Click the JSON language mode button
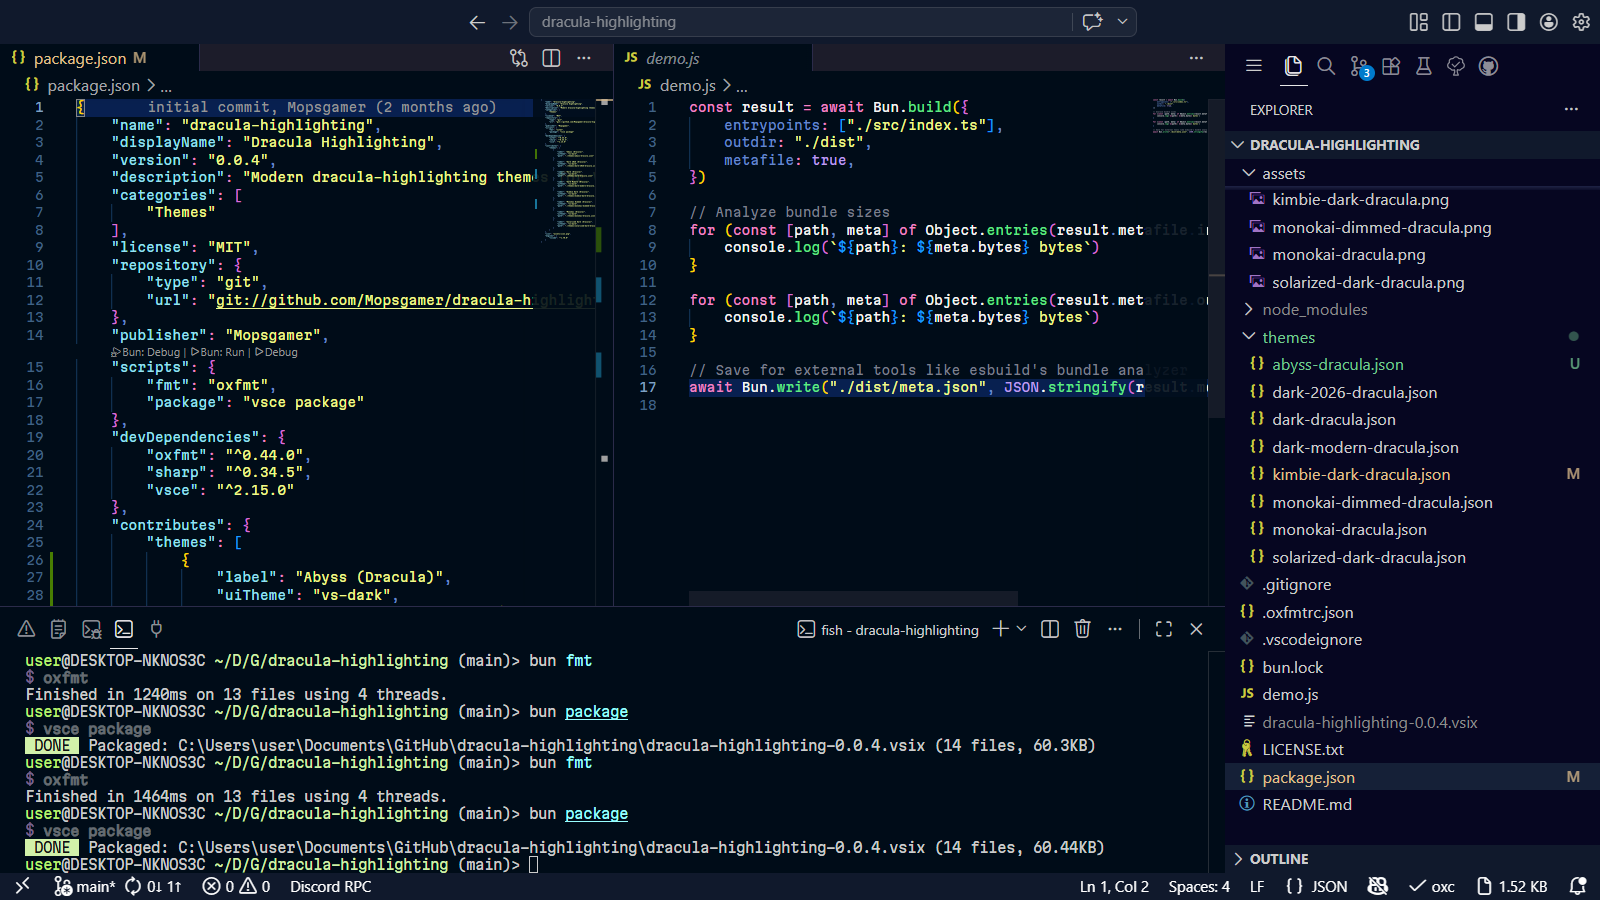The image size is (1600, 900). point(1317,886)
